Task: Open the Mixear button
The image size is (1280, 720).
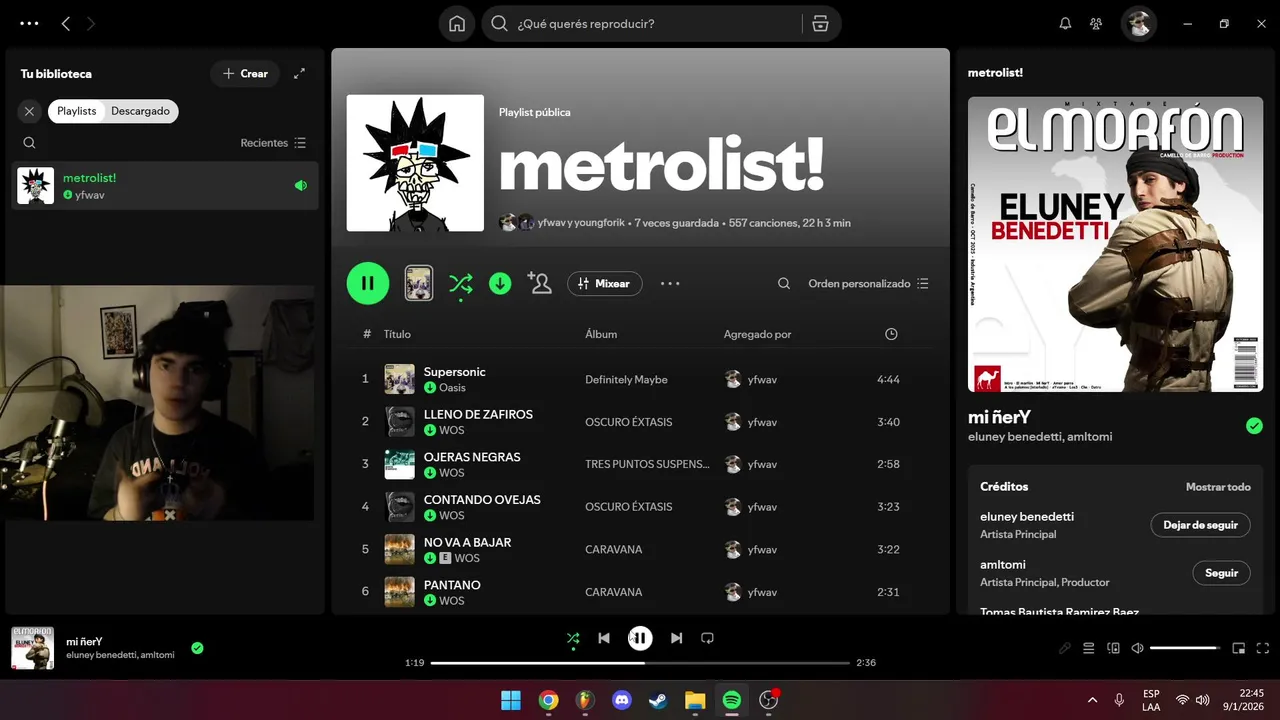Action: 605,284
